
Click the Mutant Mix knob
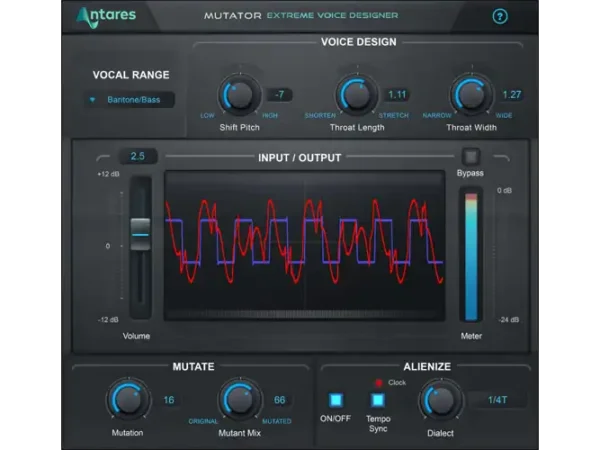coord(240,400)
